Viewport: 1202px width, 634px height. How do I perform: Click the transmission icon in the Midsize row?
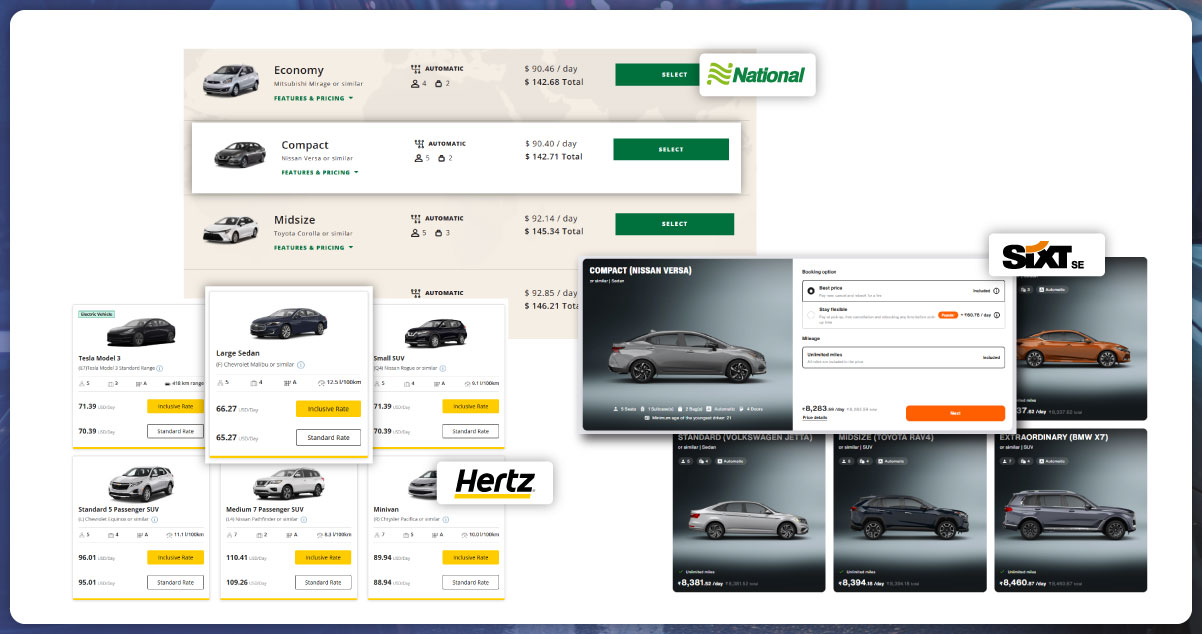[416, 218]
